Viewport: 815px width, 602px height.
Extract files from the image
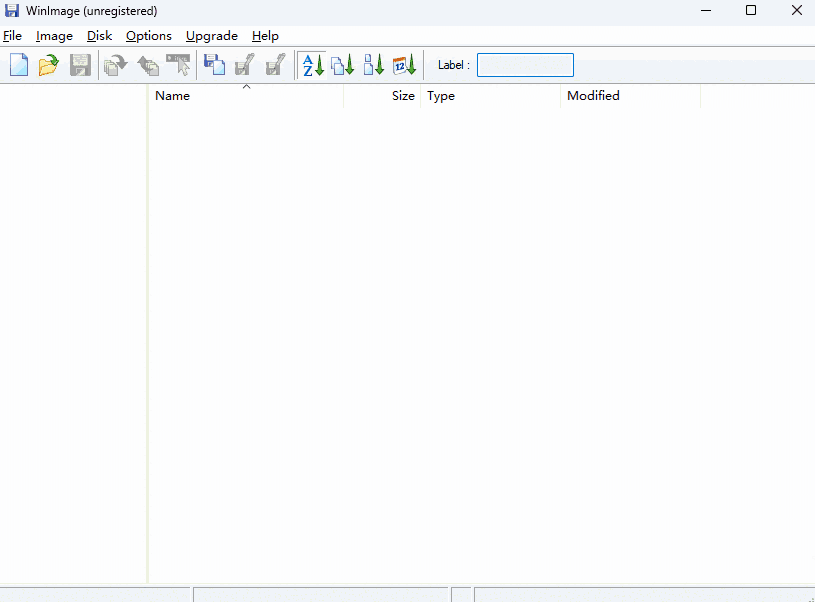114,64
